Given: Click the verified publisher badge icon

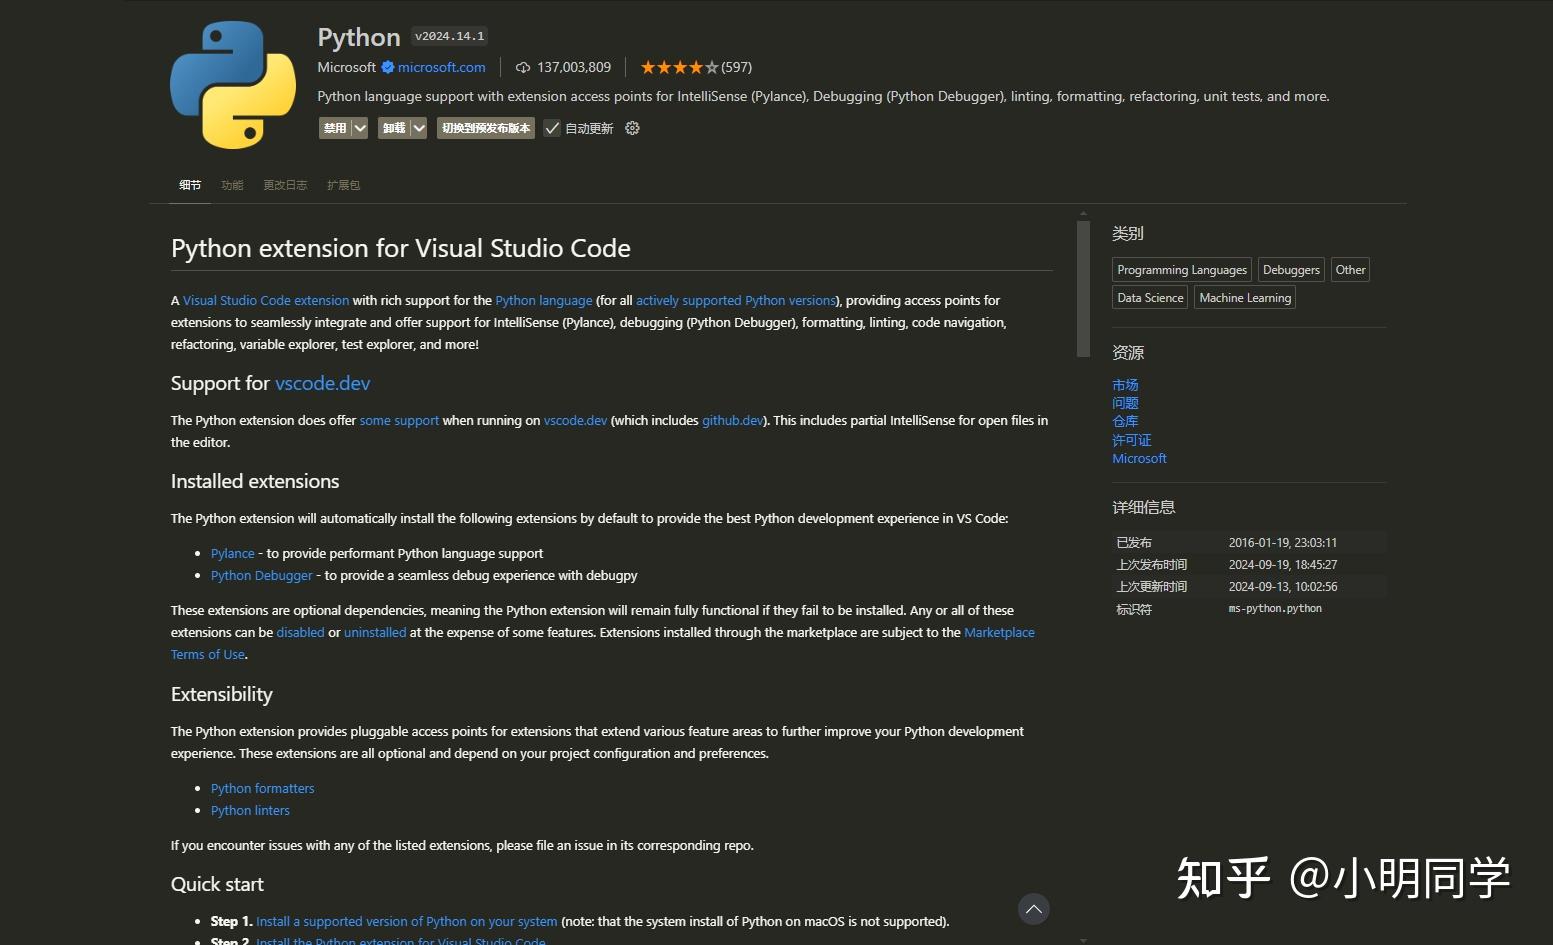Looking at the screenshot, I should pyautogui.click(x=388, y=67).
